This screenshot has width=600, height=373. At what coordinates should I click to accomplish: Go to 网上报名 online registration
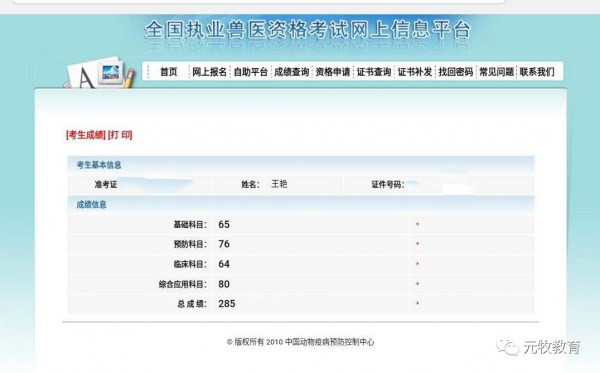pos(209,72)
